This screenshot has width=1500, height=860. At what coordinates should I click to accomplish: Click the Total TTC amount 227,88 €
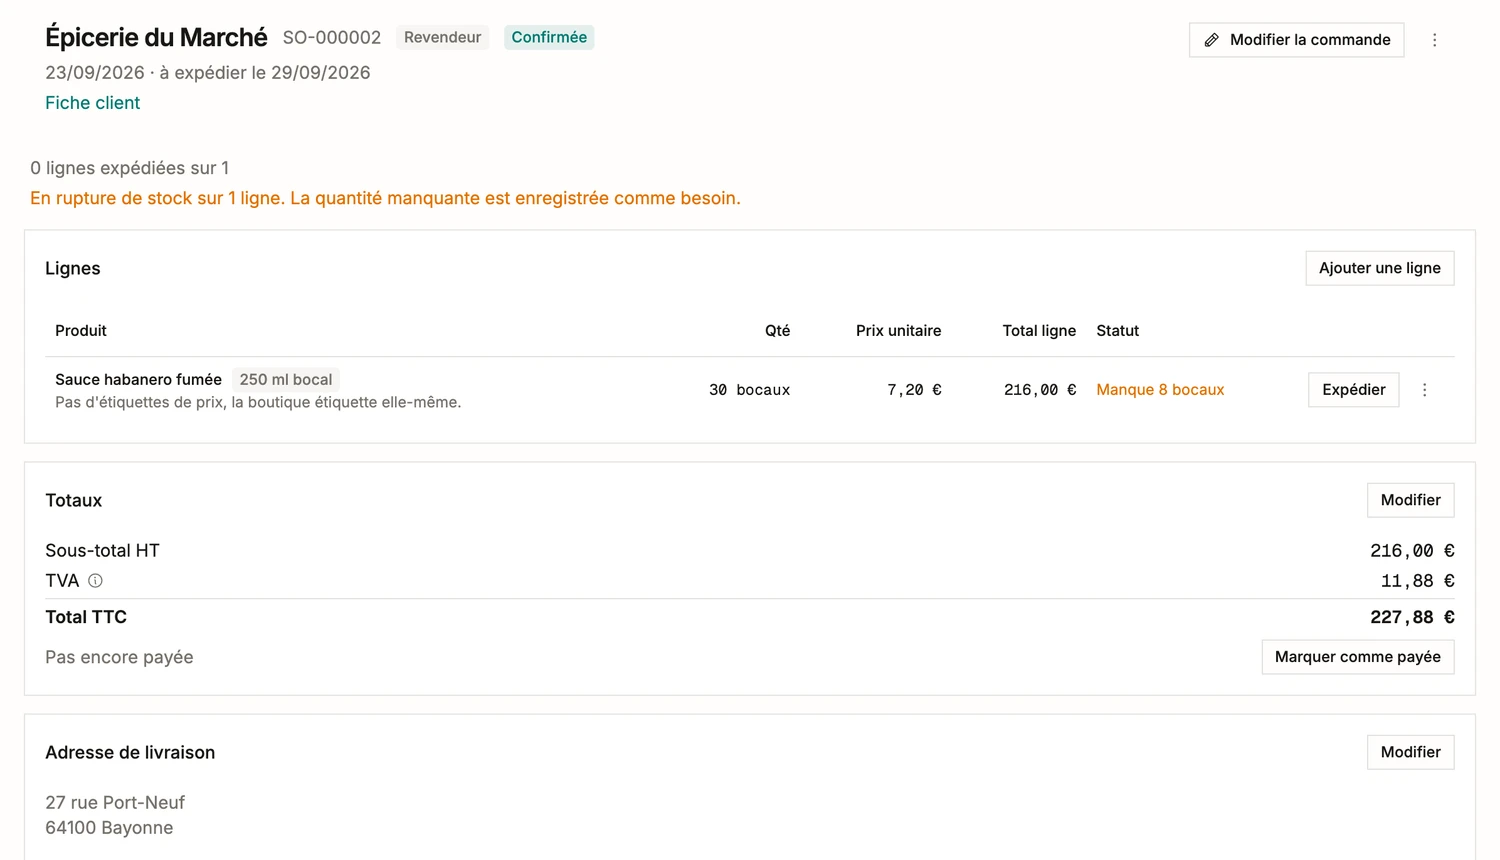tap(1412, 617)
